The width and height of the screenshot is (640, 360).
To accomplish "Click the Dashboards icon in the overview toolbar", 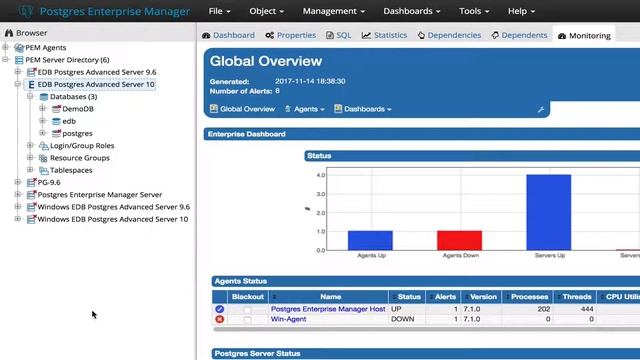I will pyautogui.click(x=338, y=109).
